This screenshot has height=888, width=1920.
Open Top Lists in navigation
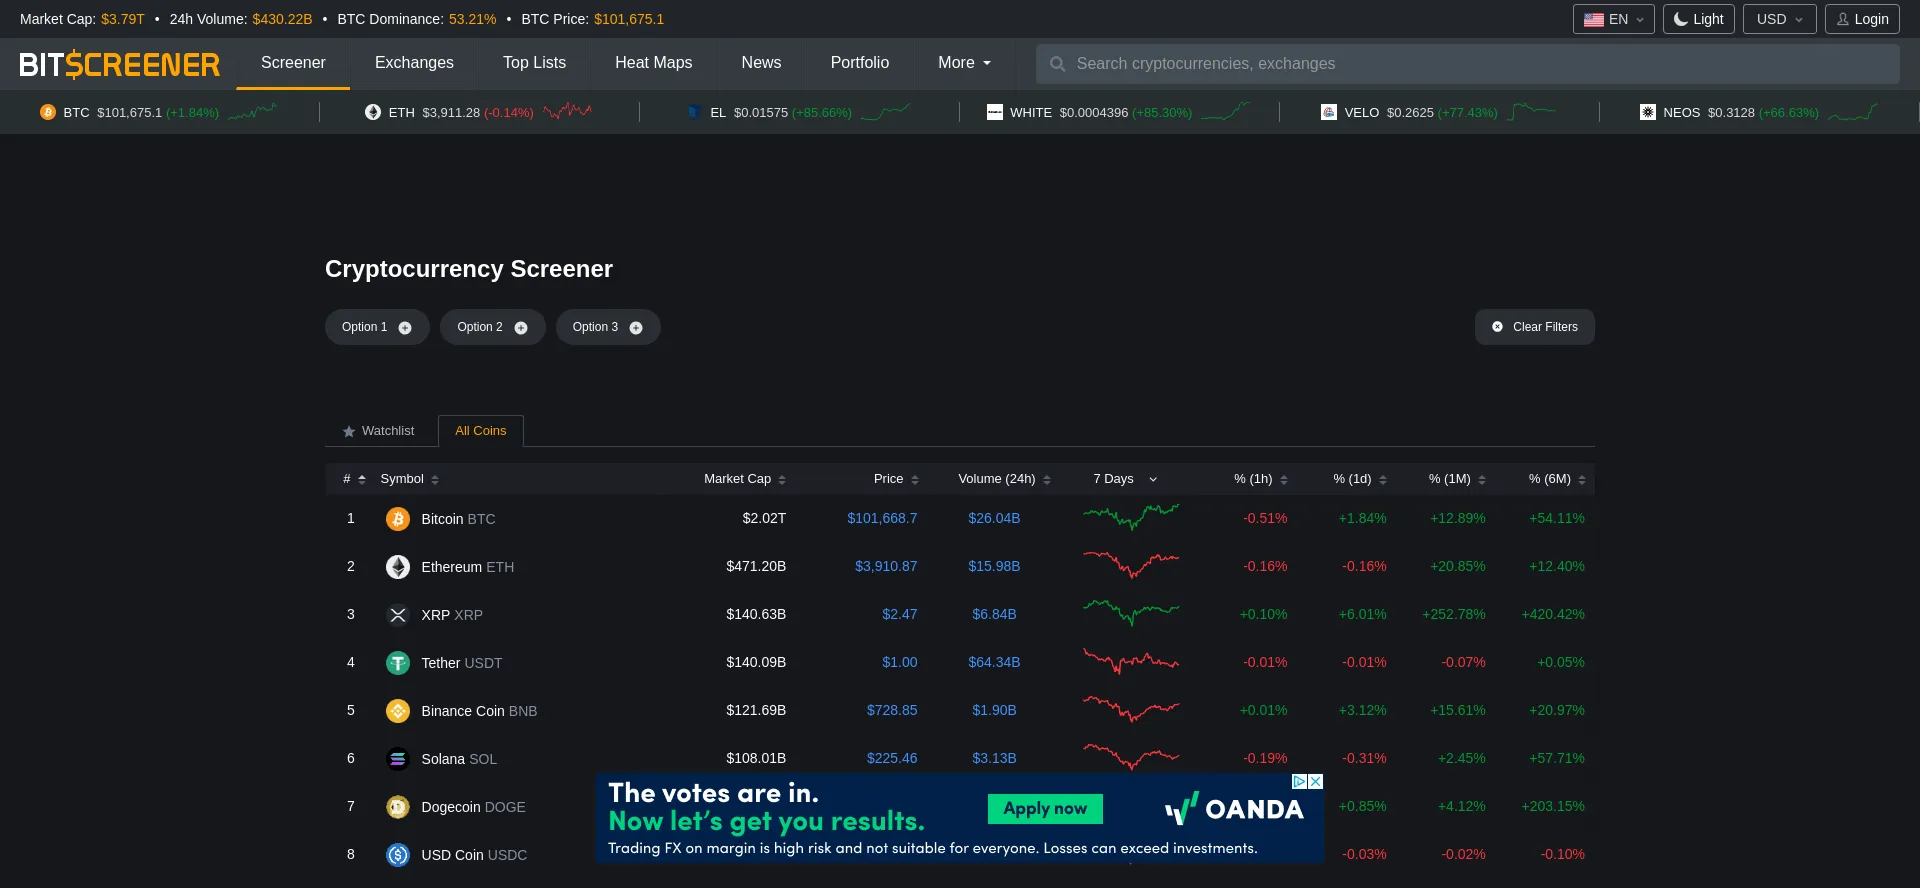534,63
